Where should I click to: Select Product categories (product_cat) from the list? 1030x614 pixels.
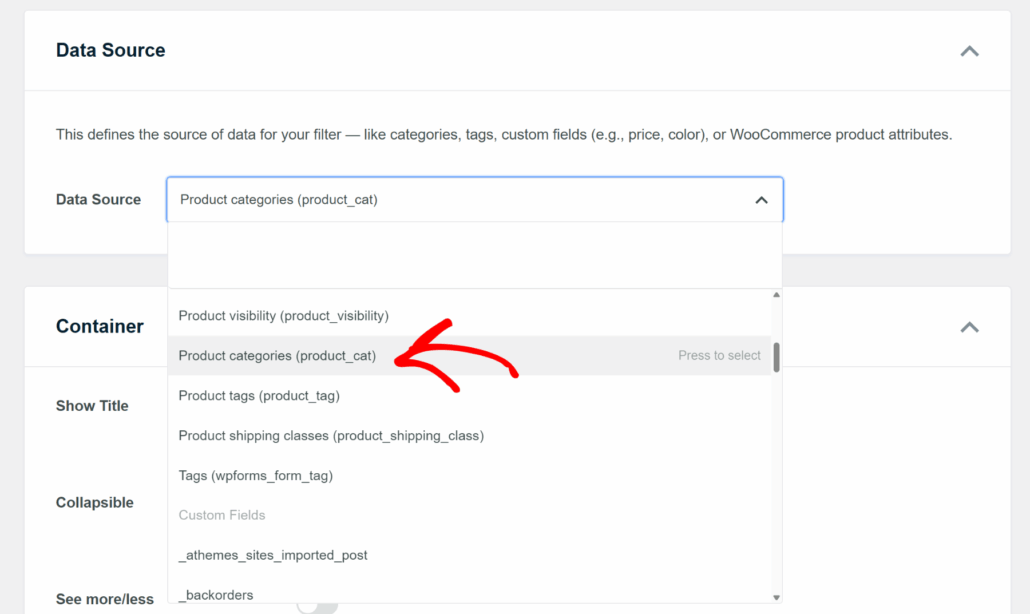click(x=280, y=355)
